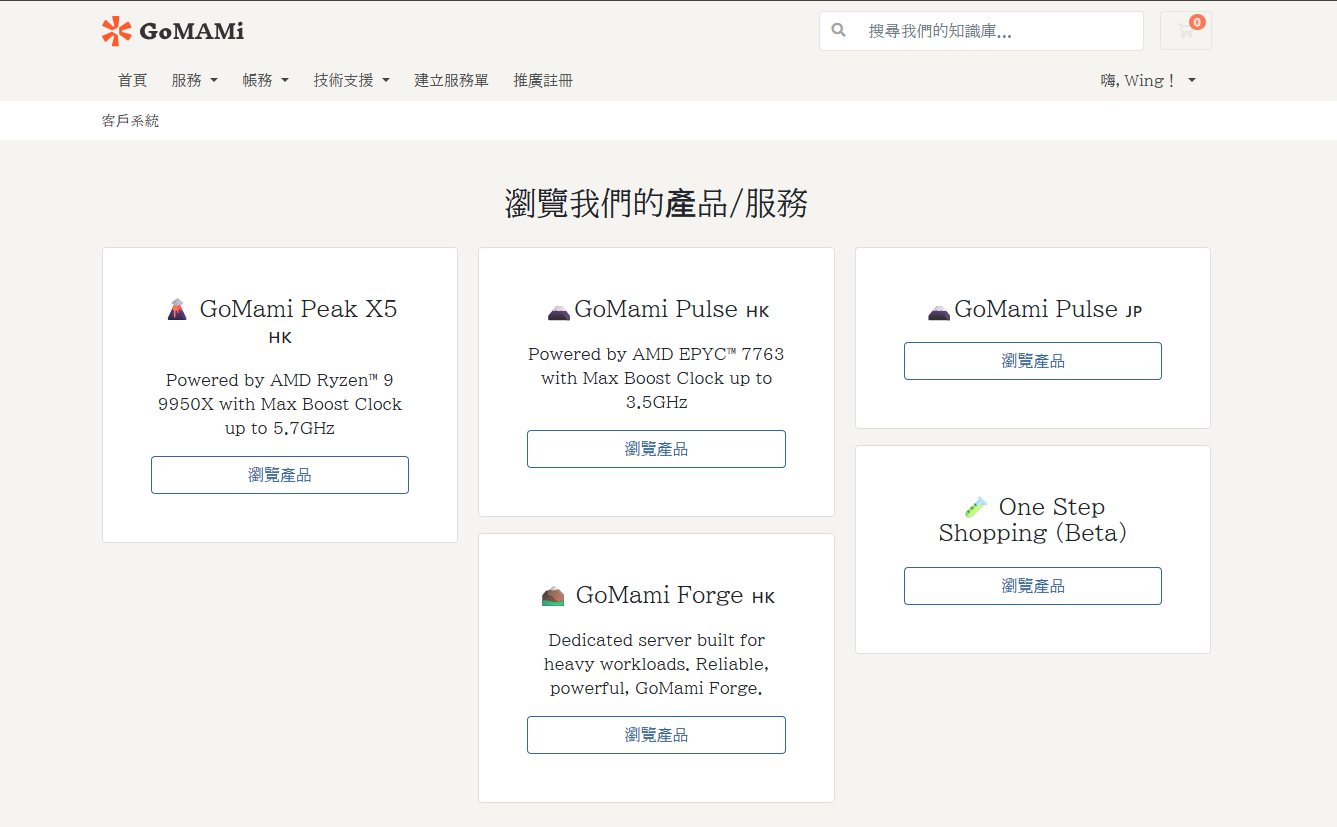Browse products under One Step Shopping (Beta)
The image size is (1337, 827).
click(x=1032, y=586)
